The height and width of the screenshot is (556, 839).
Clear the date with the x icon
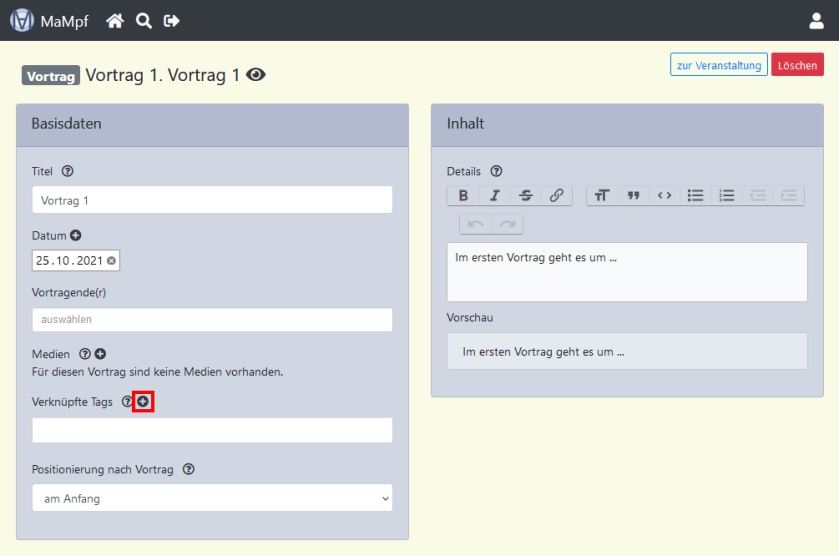tap(112, 260)
